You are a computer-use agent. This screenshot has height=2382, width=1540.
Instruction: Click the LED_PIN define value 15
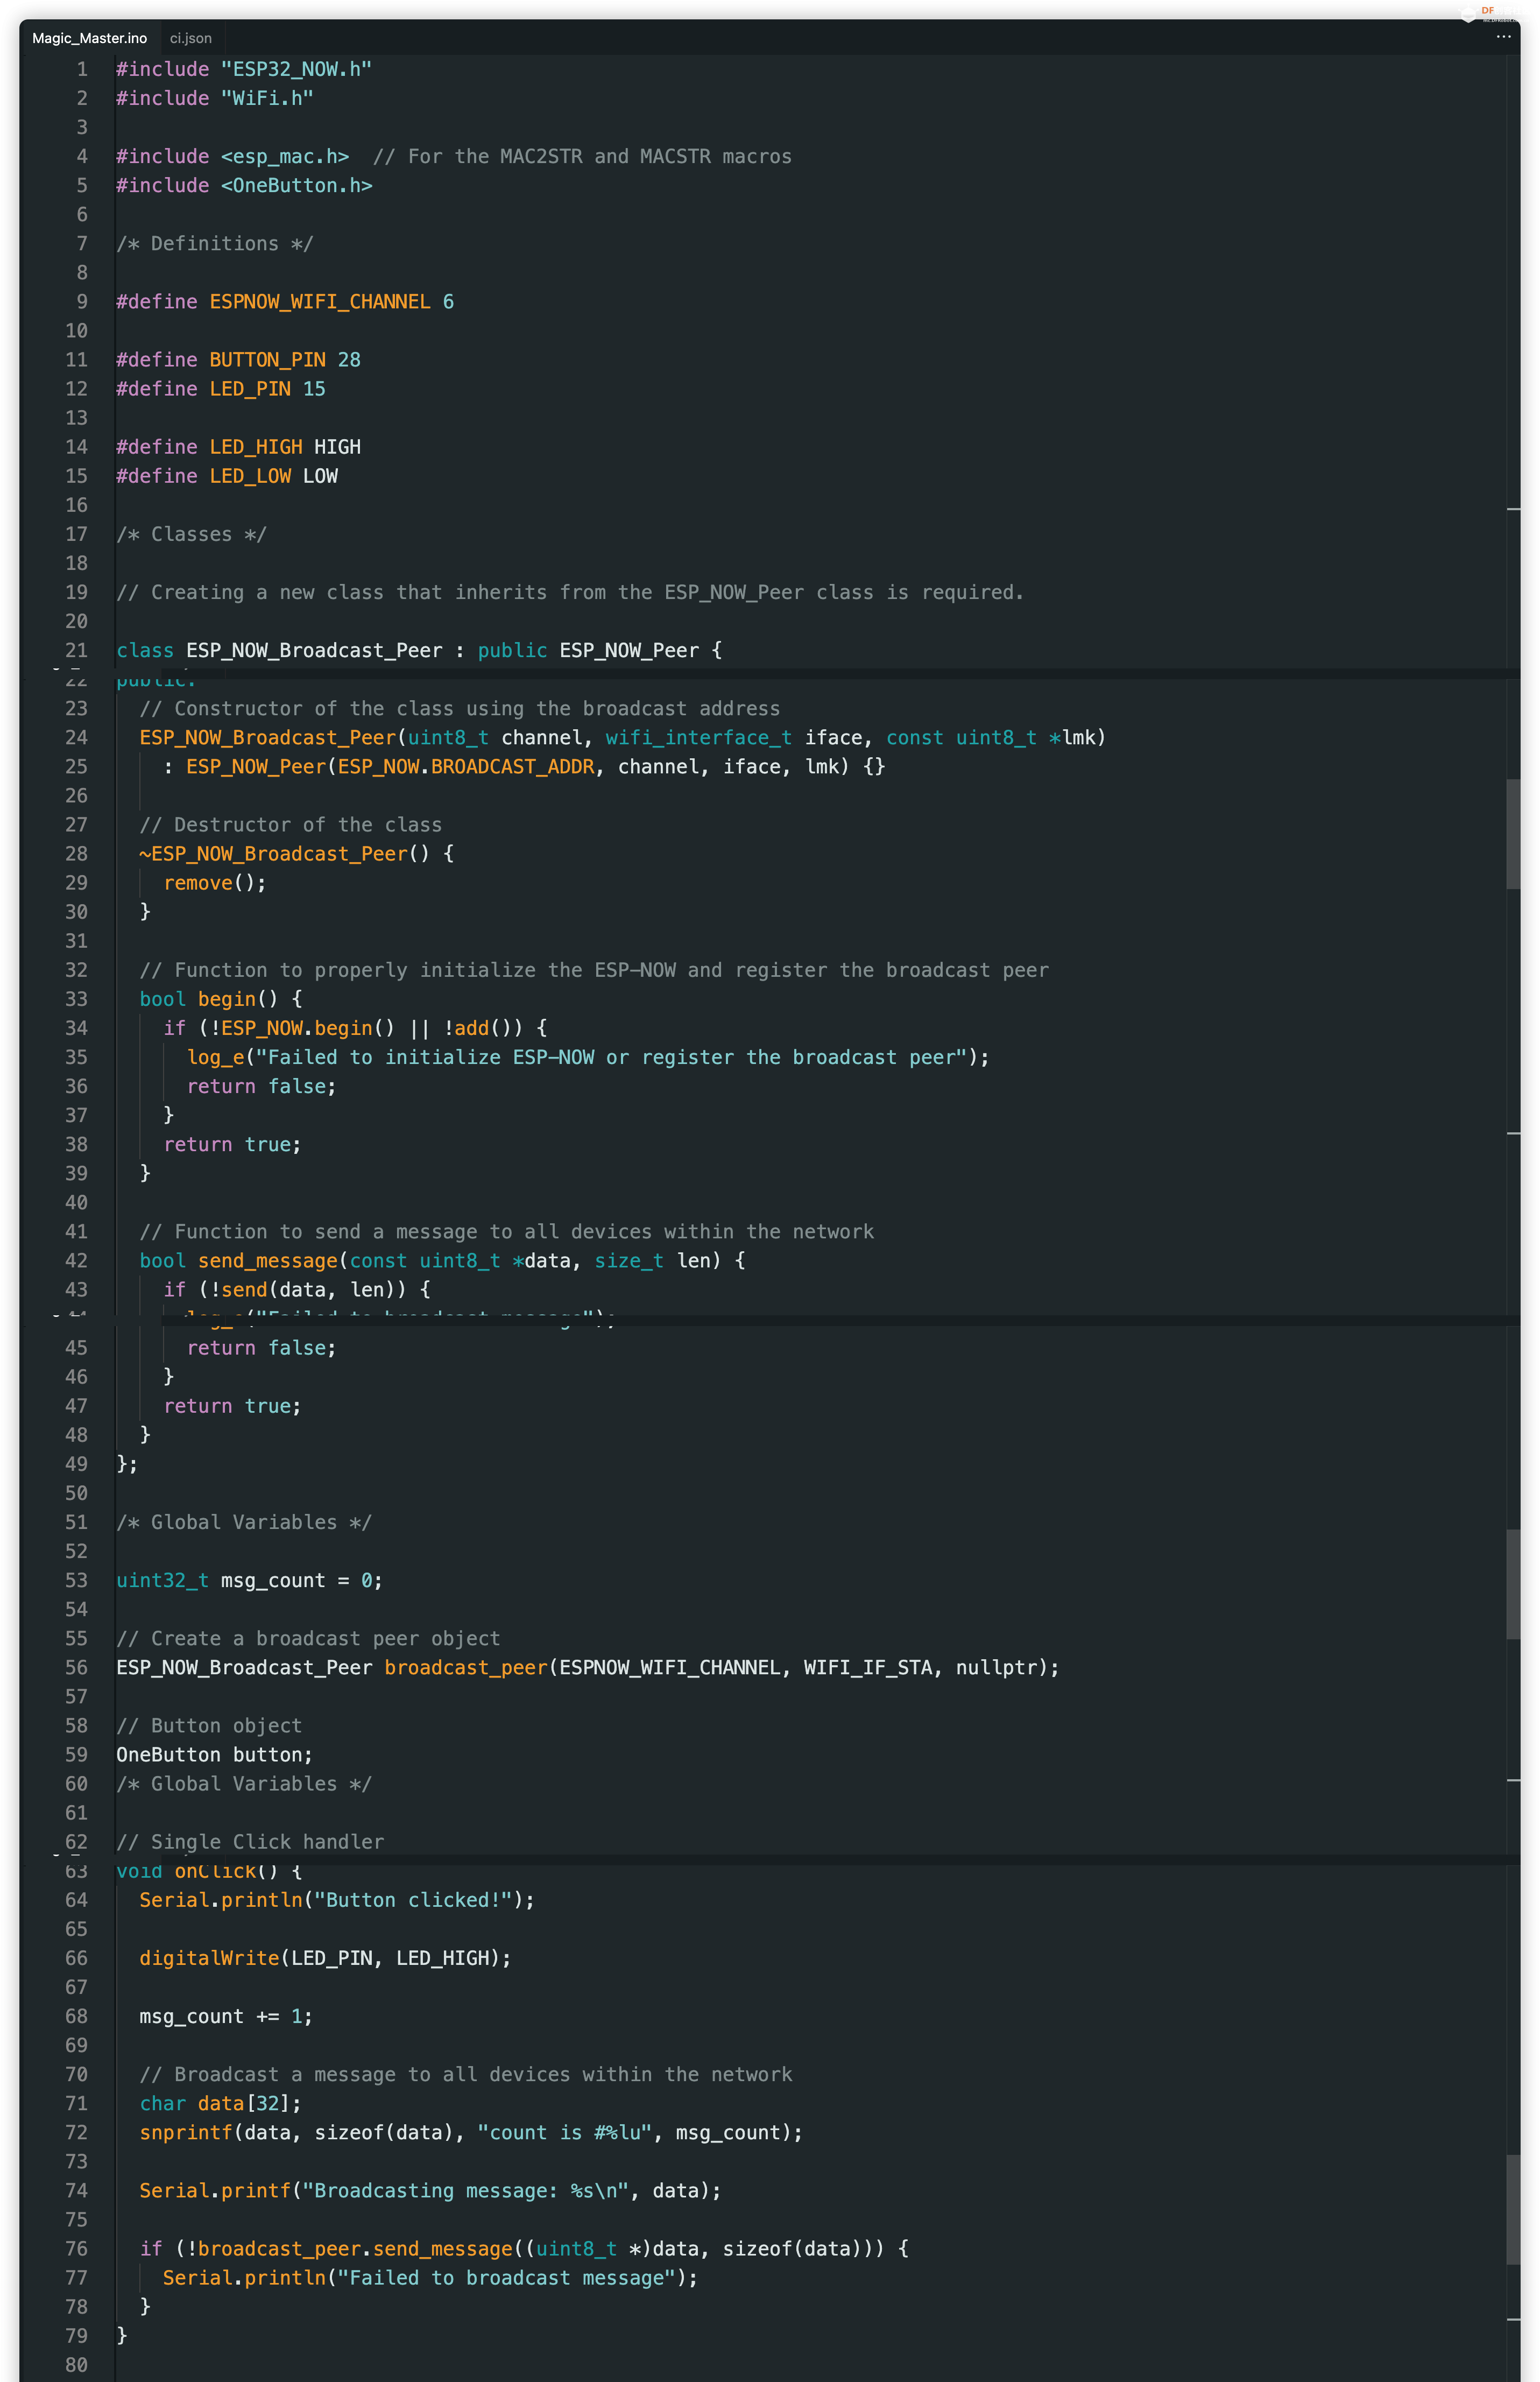pyautogui.click(x=314, y=389)
